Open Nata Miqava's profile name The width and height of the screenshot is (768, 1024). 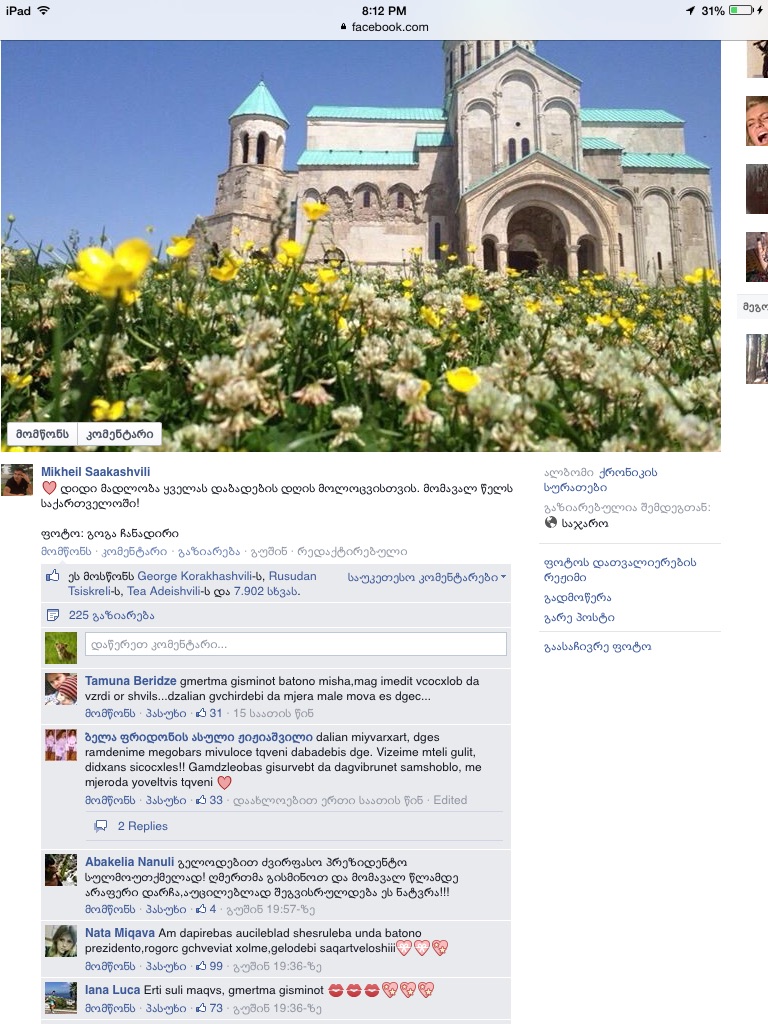coord(120,933)
